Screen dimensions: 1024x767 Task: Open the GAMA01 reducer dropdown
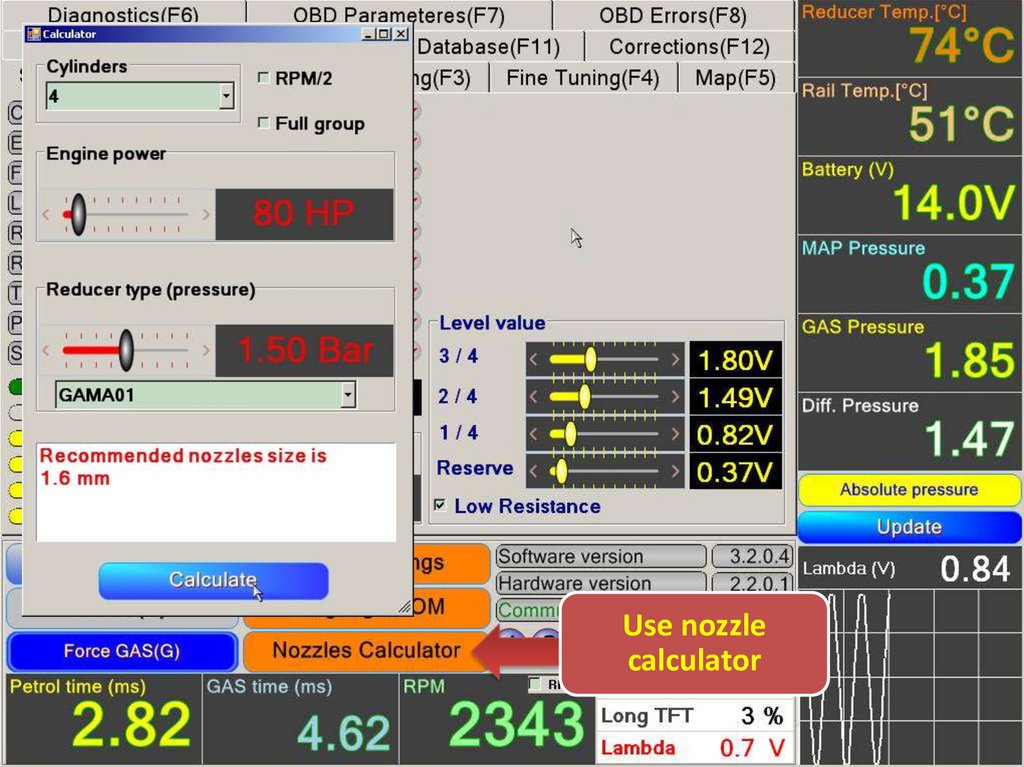click(x=348, y=395)
